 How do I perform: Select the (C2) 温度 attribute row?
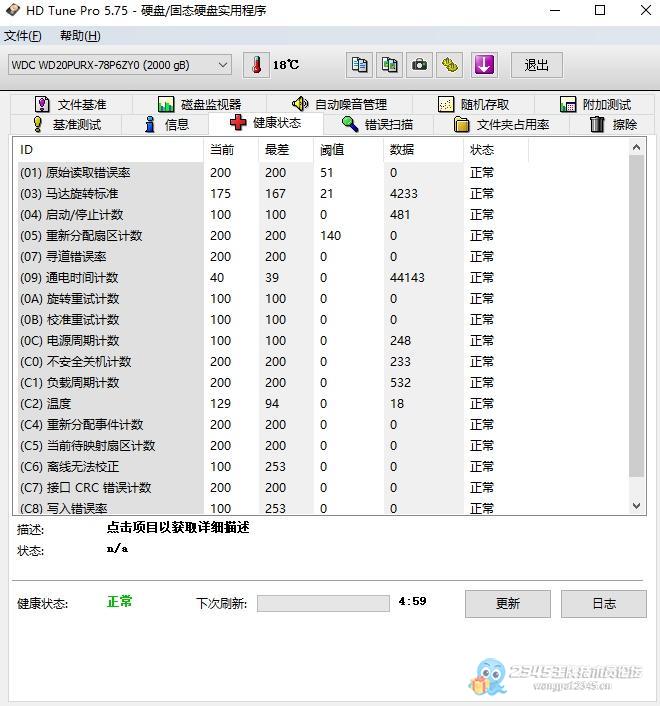110,404
